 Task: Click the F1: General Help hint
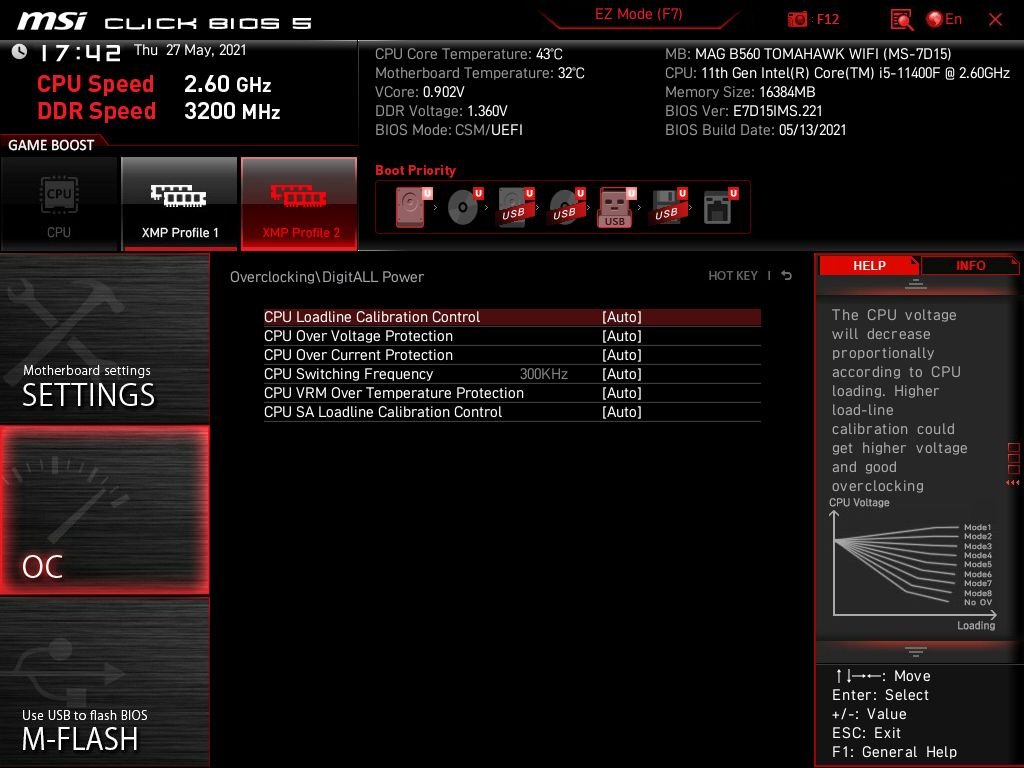(x=894, y=752)
